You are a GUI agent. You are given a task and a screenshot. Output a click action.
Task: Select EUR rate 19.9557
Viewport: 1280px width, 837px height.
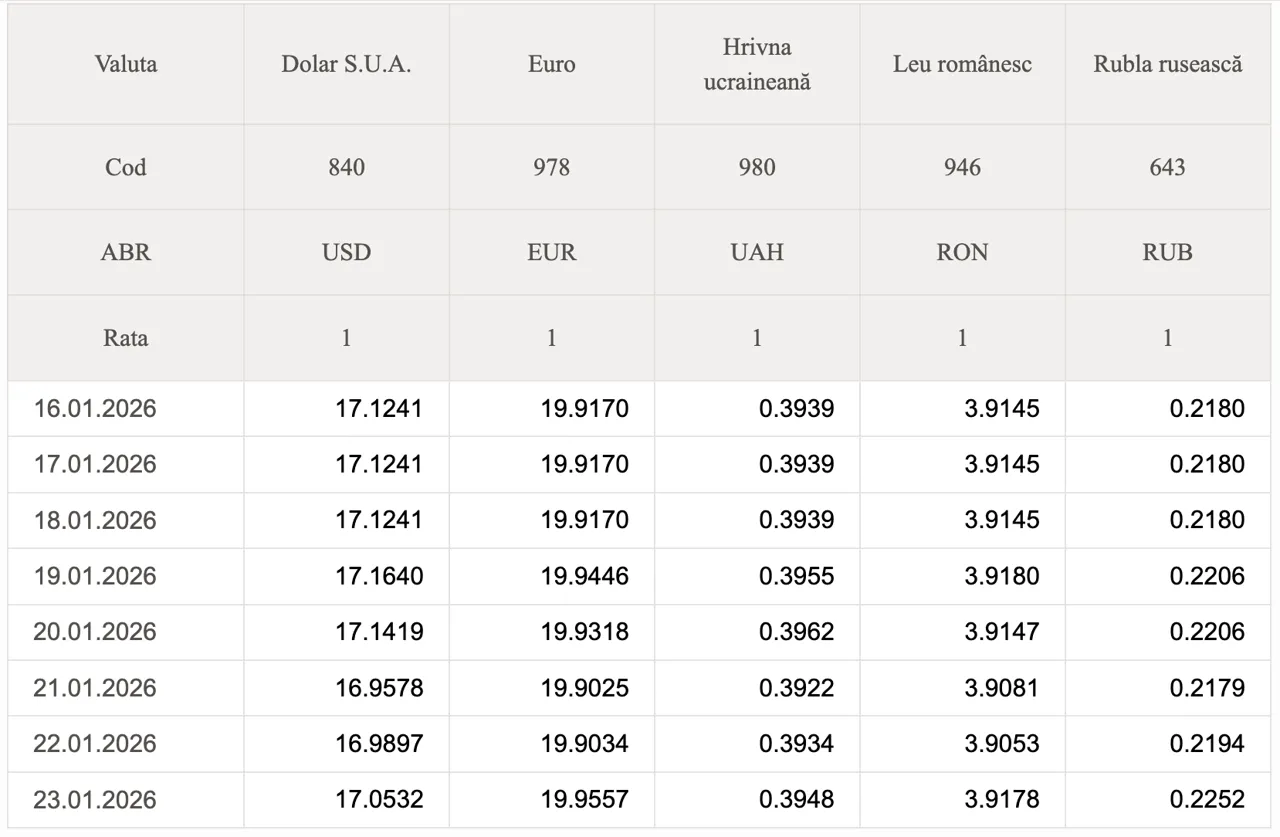[585, 799]
